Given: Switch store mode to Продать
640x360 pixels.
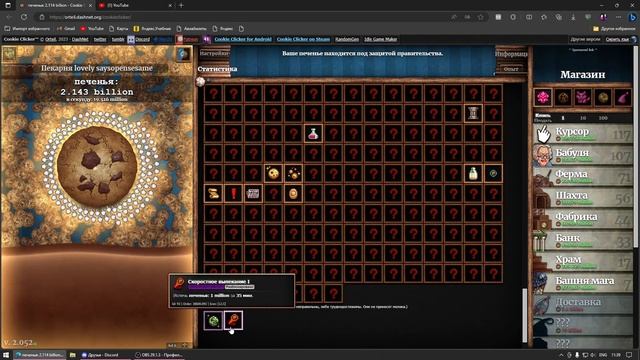Looking at the screenshot, I should pyautogui.click(x=543, y=120).
